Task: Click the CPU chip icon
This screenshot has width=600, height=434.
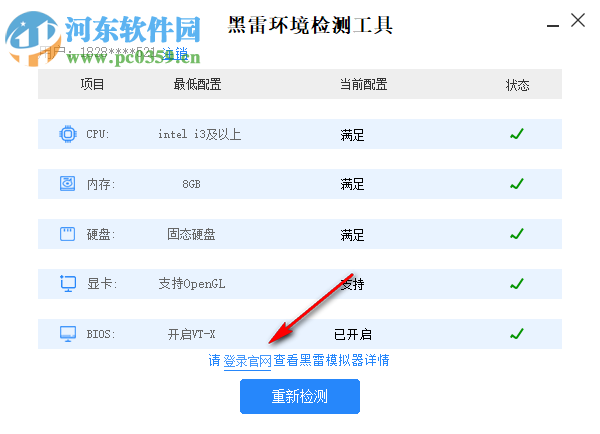Action: point(68,134)
